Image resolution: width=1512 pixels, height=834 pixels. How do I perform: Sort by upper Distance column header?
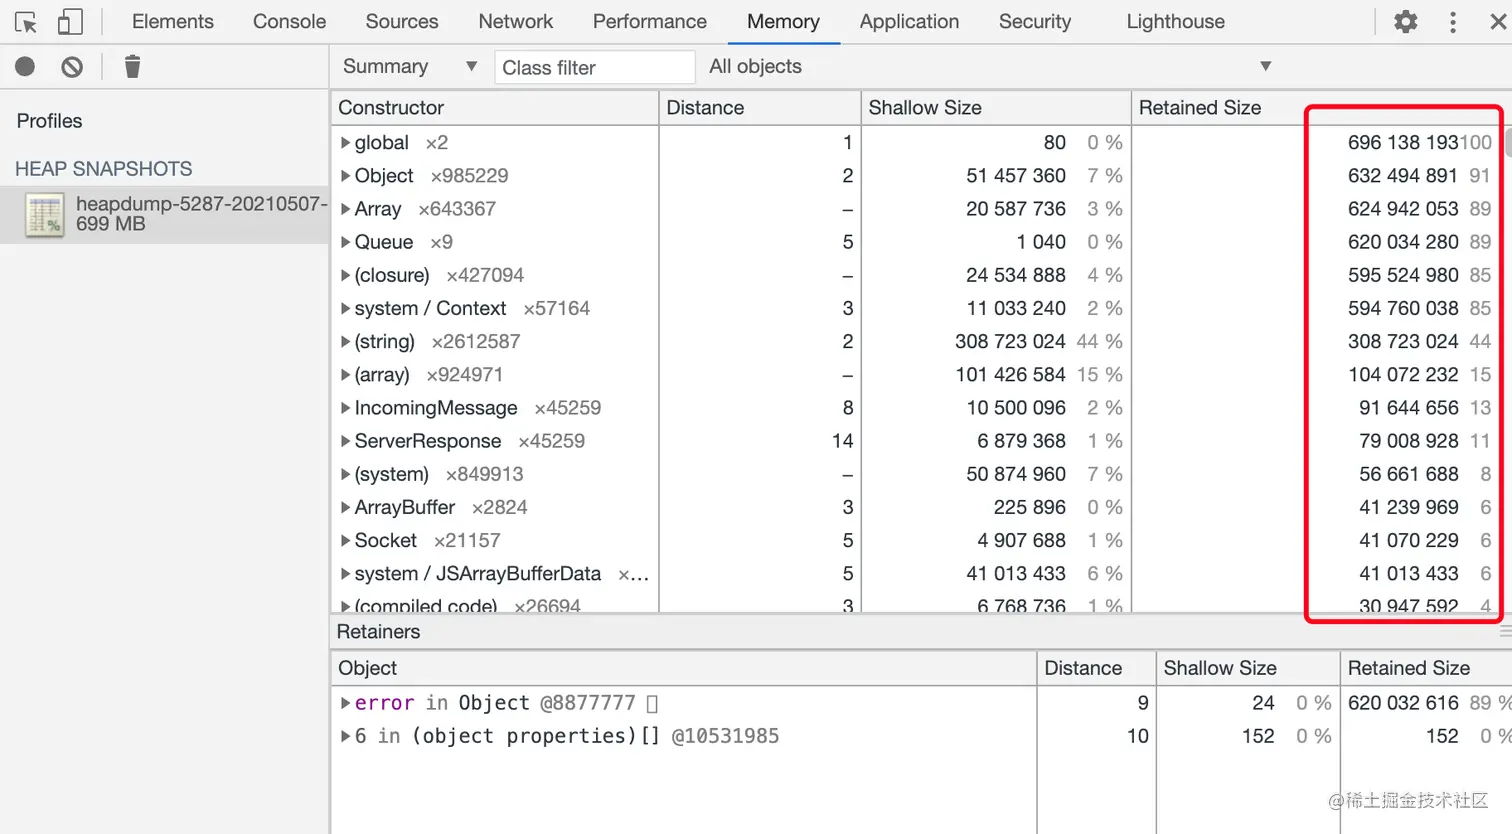(759, 107)
